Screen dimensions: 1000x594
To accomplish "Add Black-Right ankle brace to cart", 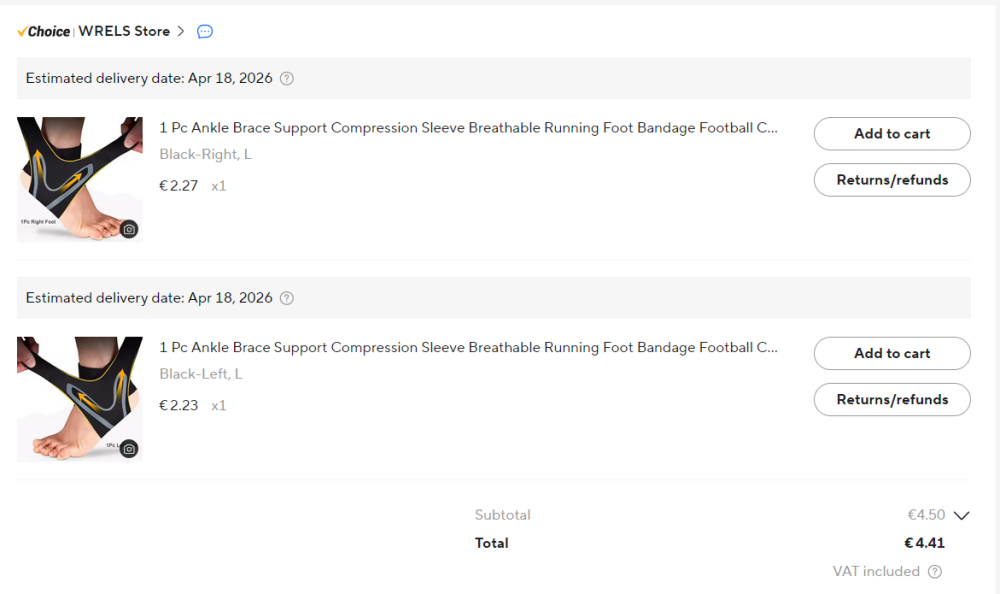I will [x=892, y=133].
